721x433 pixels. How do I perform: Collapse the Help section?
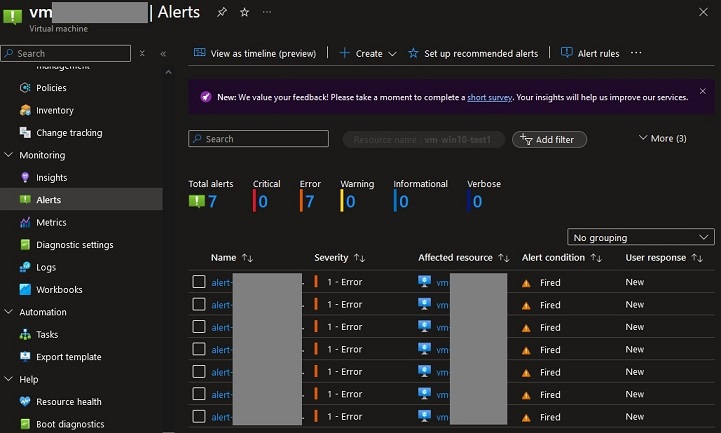pyautogui.click(x=8, y=379)
